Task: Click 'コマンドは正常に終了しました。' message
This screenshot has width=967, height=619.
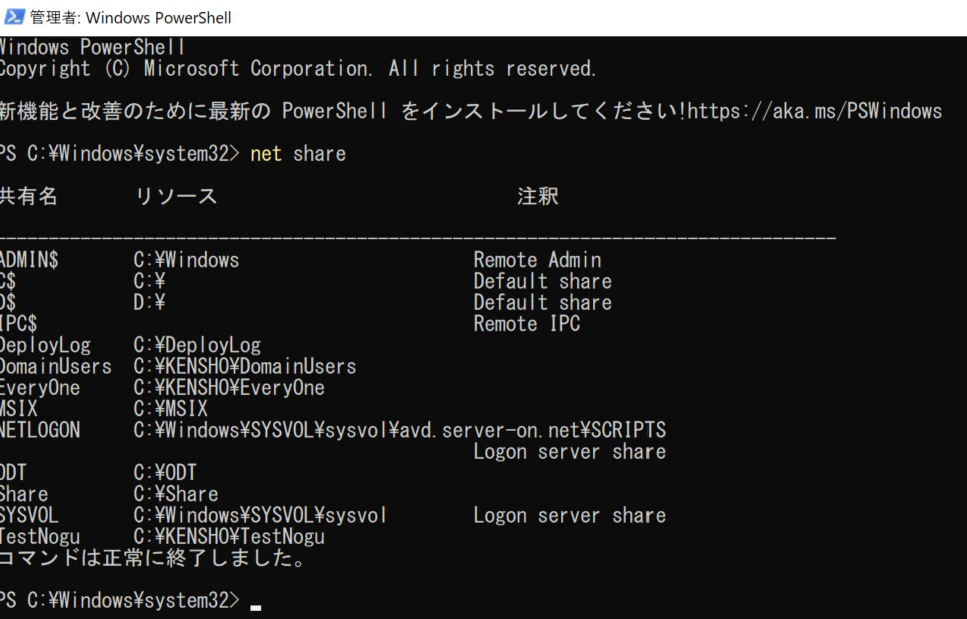Action: coord(152,558)
